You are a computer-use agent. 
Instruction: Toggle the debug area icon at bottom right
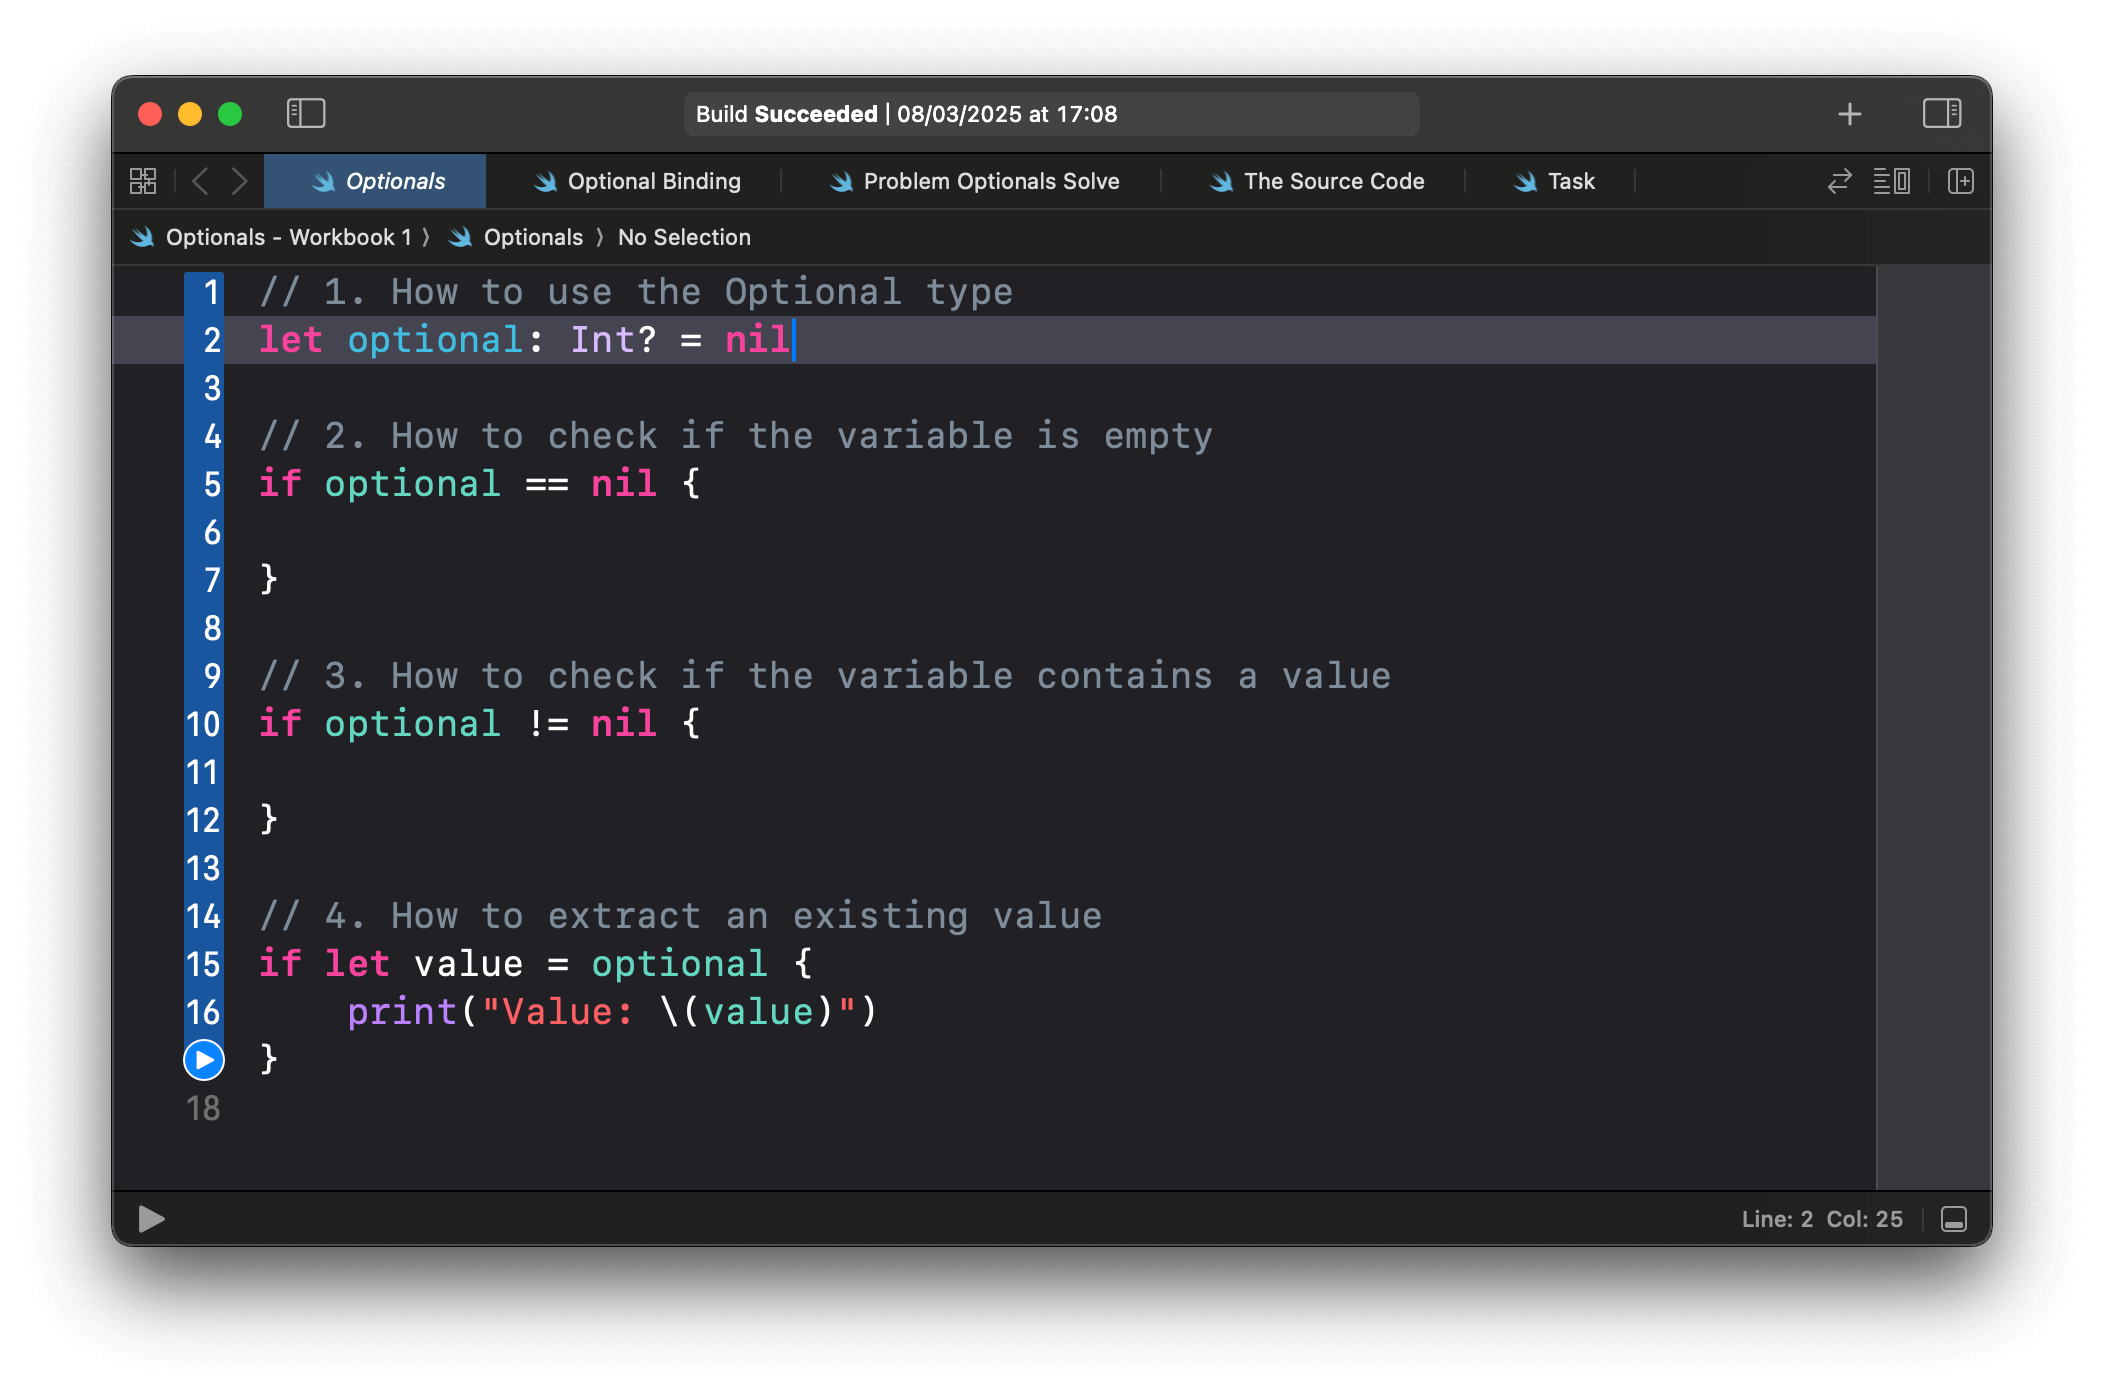1953,1219
